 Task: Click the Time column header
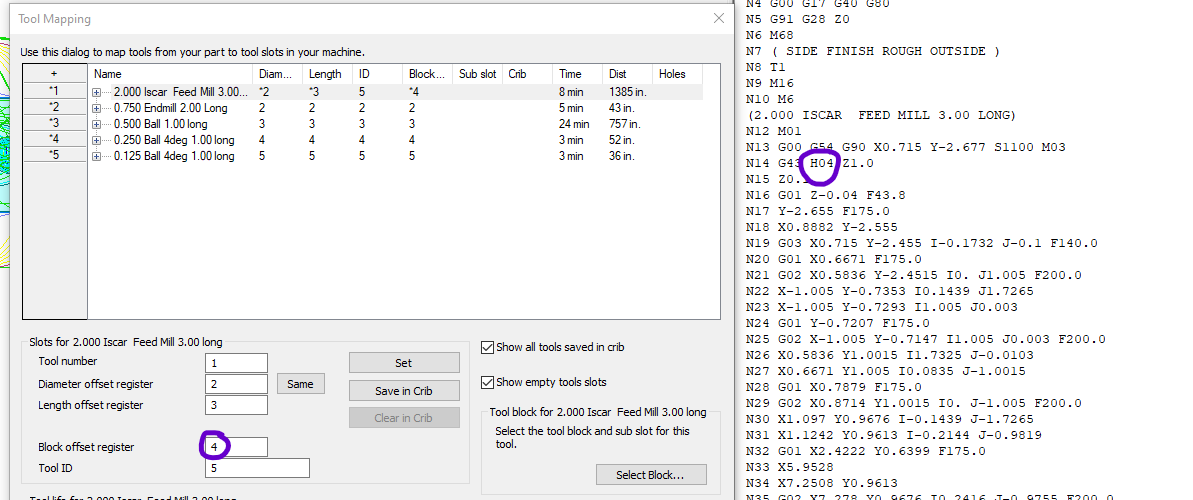[x=578, y=74]
